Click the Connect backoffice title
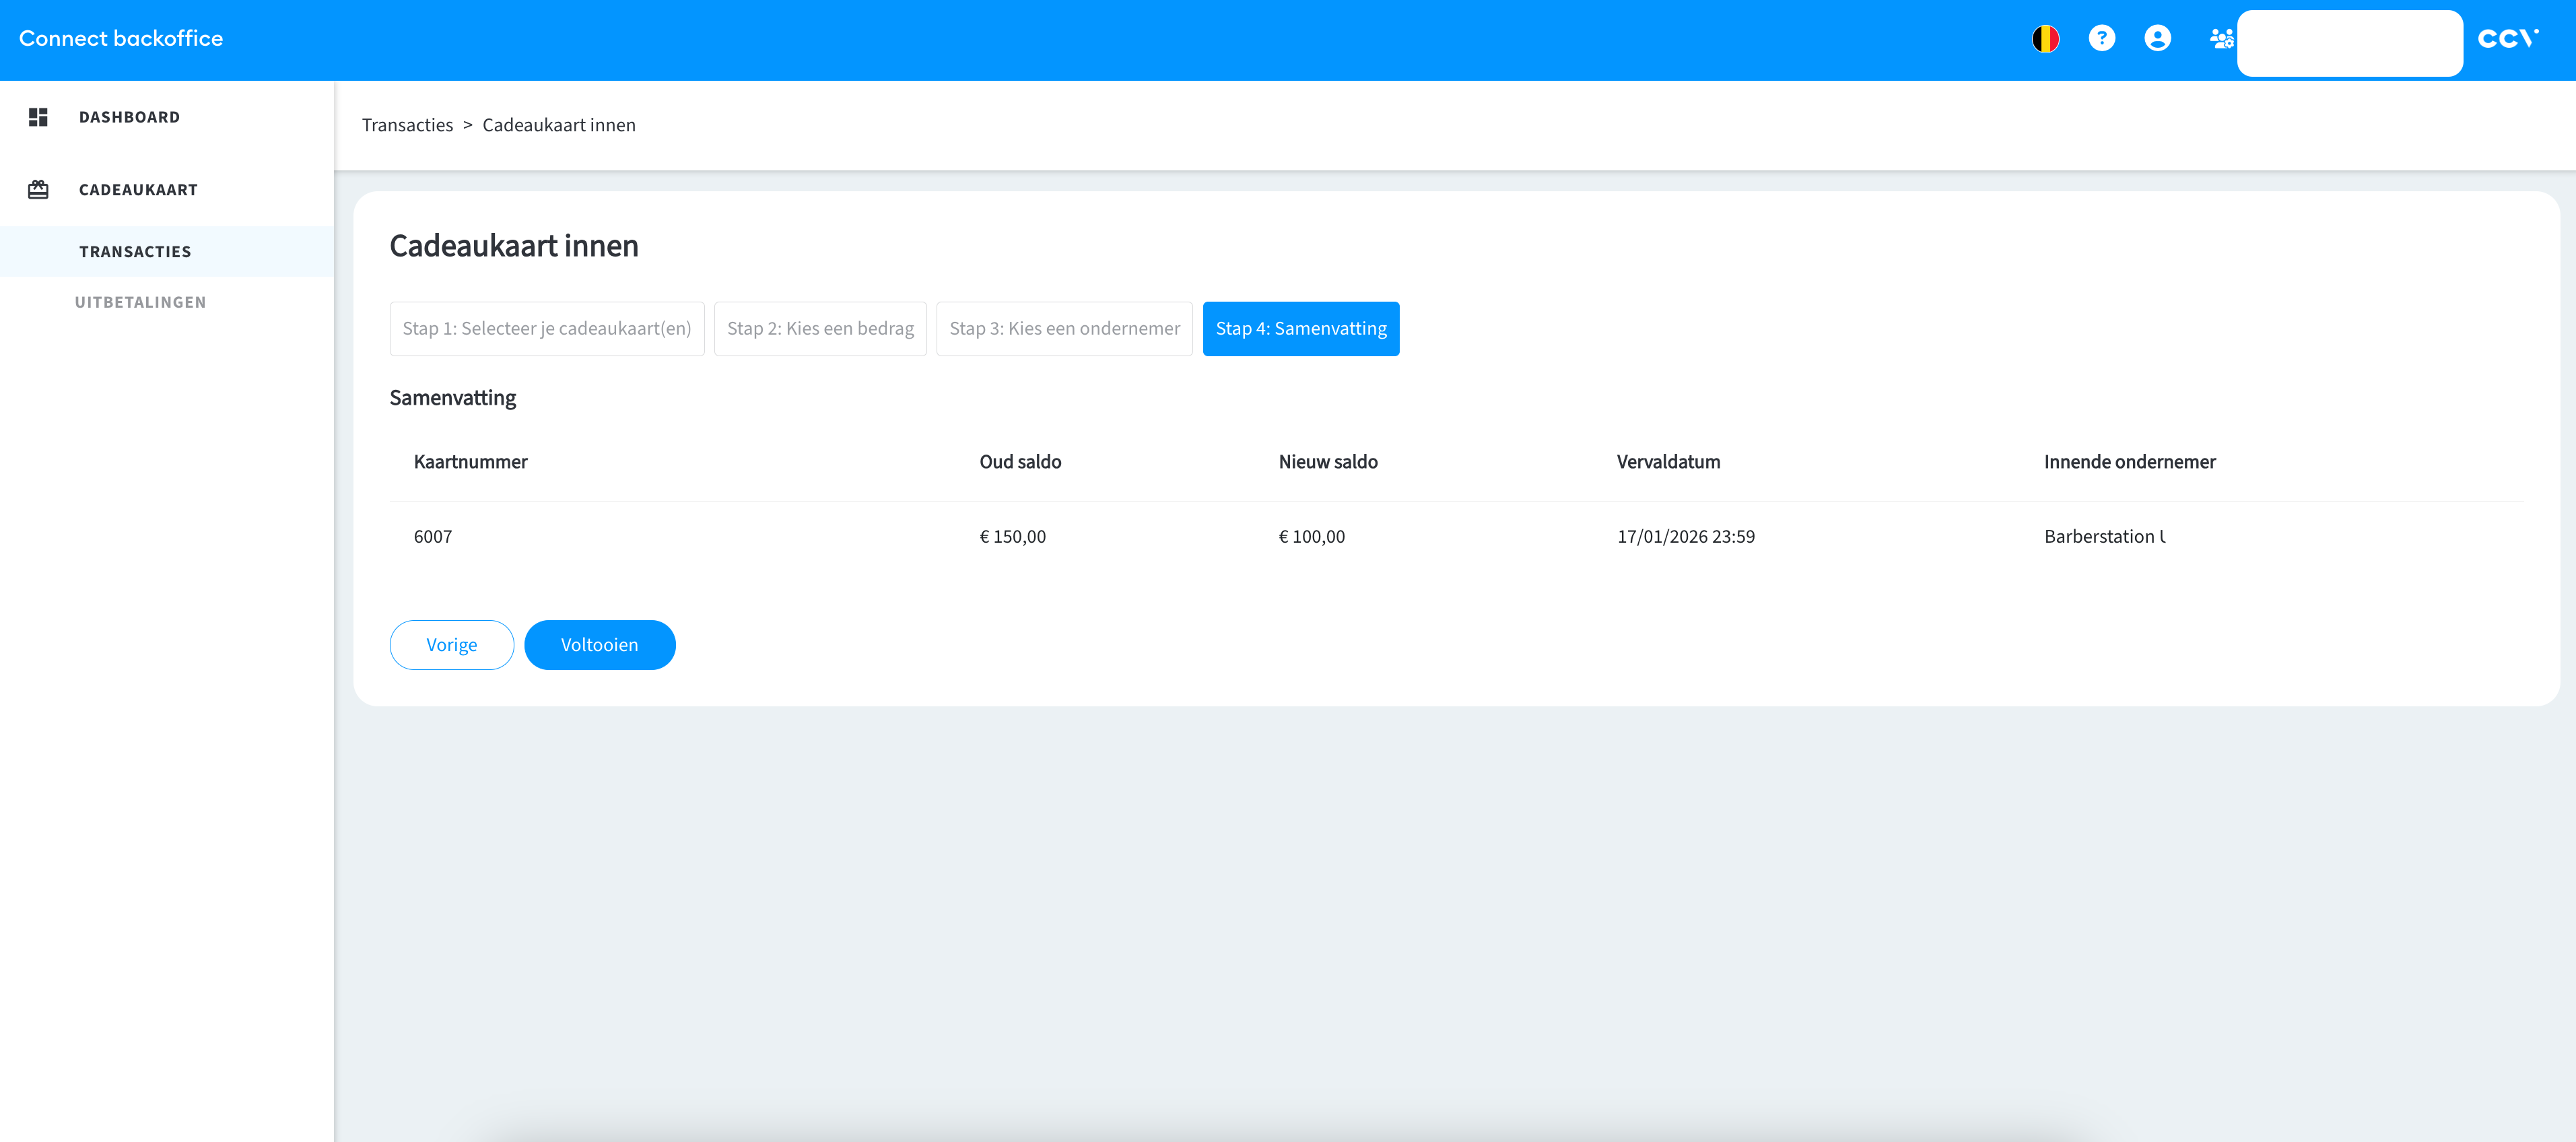This screenshot has width=2576, height=1142. pos(121,39)
